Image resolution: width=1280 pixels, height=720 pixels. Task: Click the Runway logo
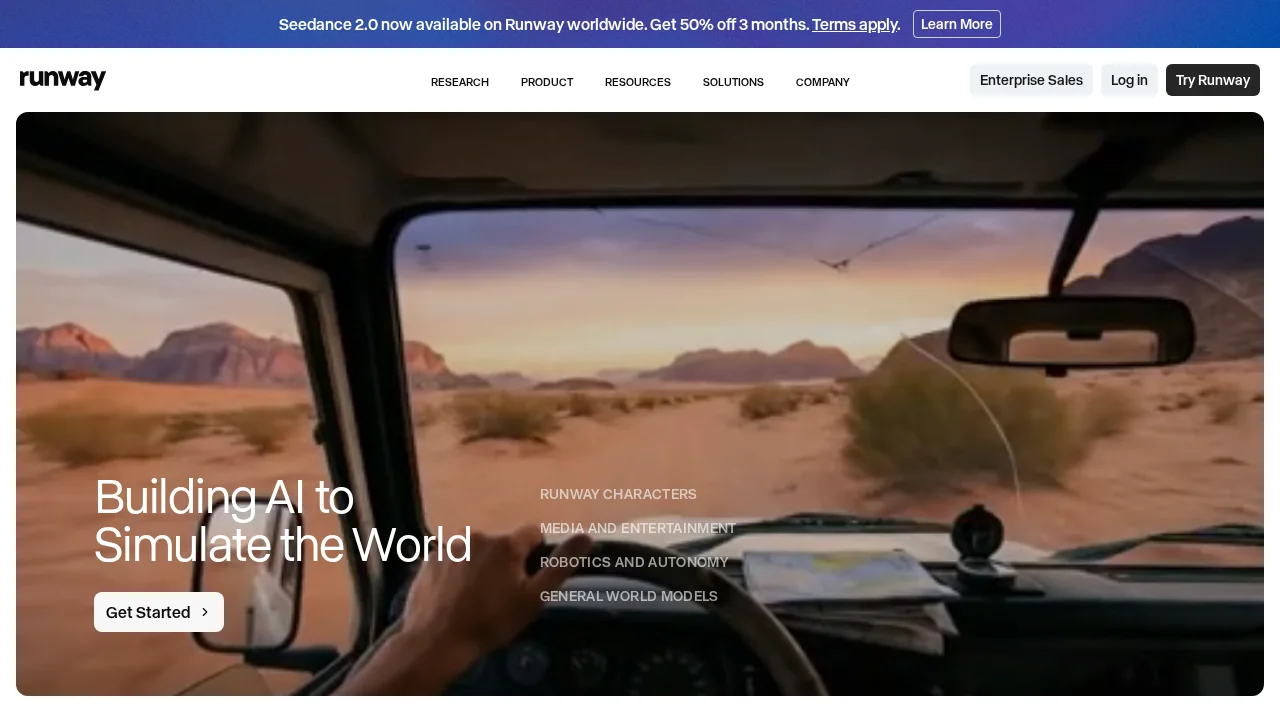63,80
